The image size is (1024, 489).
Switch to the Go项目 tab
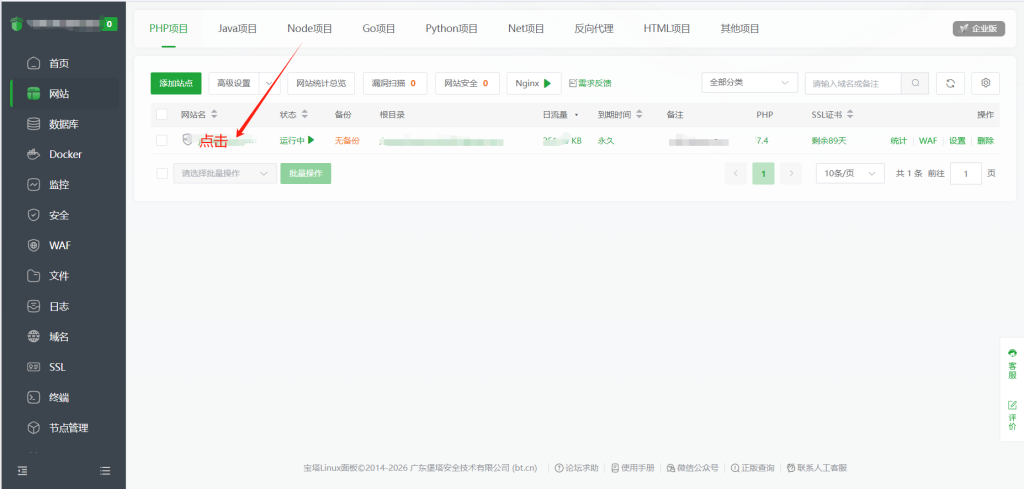point(379,29)
